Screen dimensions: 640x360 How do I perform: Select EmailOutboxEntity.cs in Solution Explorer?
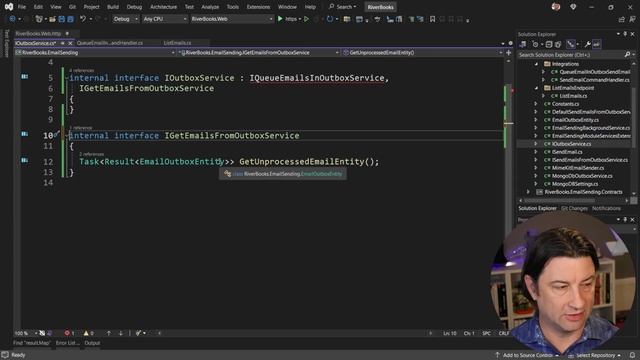575,120
